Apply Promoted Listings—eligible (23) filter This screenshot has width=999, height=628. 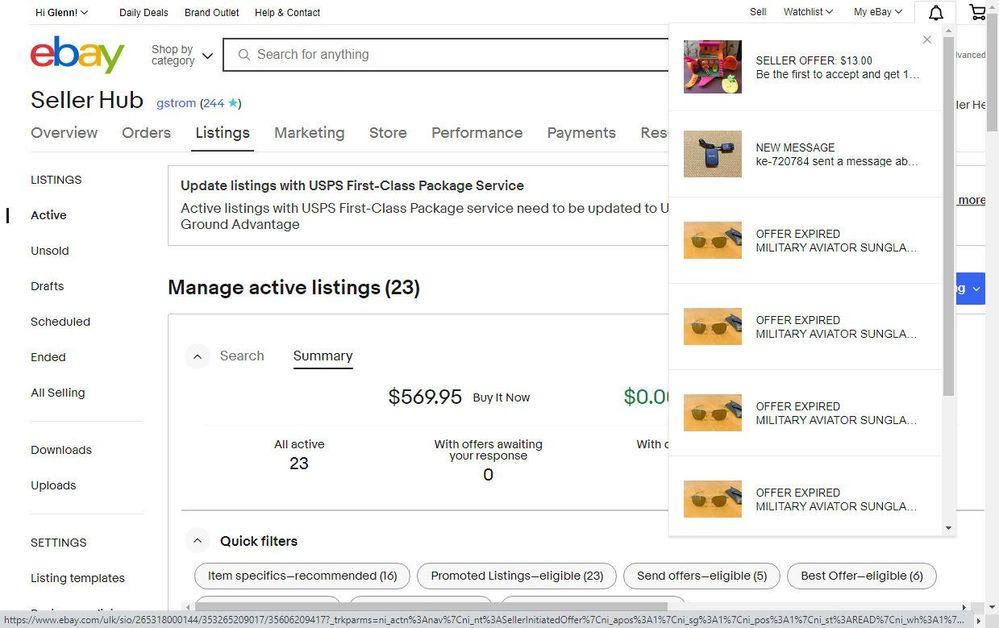tap(517, 576)
